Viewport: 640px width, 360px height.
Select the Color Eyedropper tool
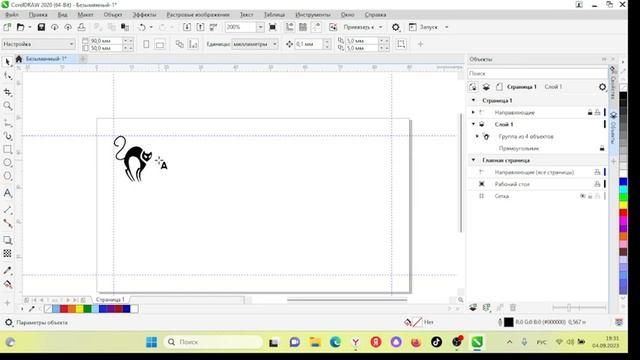pyautogui.click(x=7, y=270)
